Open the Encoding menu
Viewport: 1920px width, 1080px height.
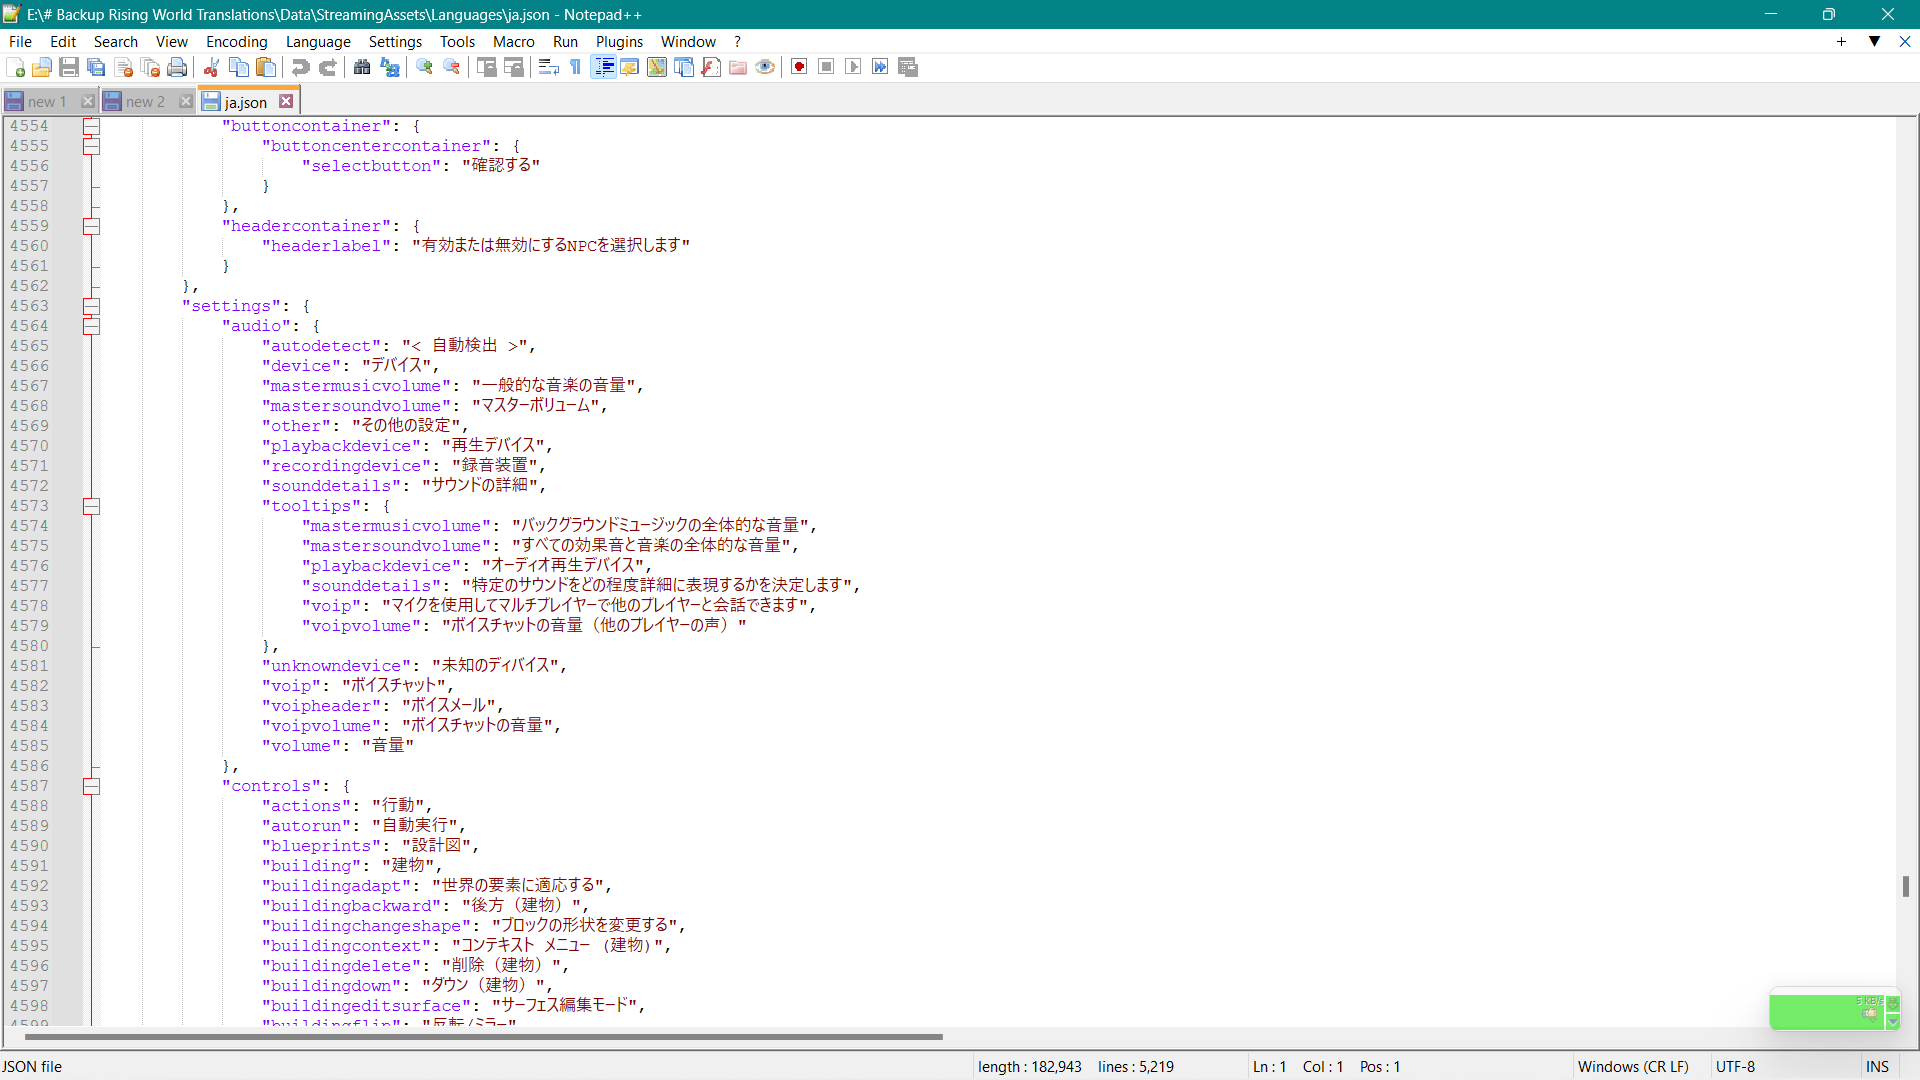point(236,42)
